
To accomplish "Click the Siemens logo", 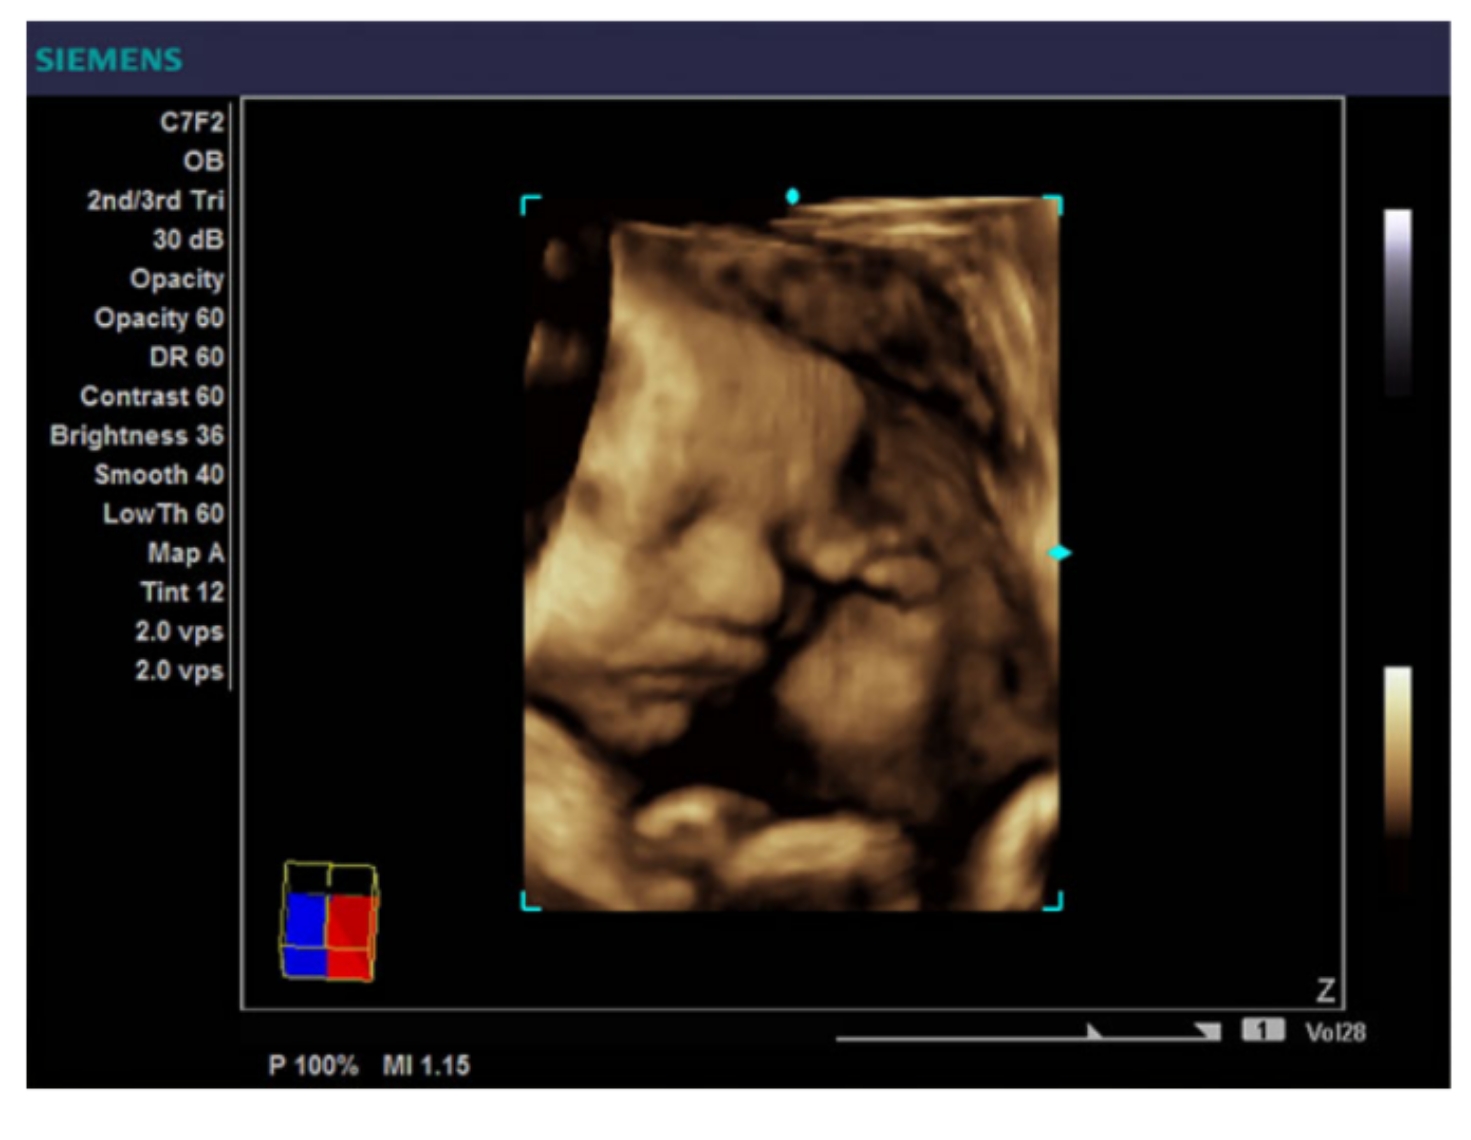I will pos(109,60).
